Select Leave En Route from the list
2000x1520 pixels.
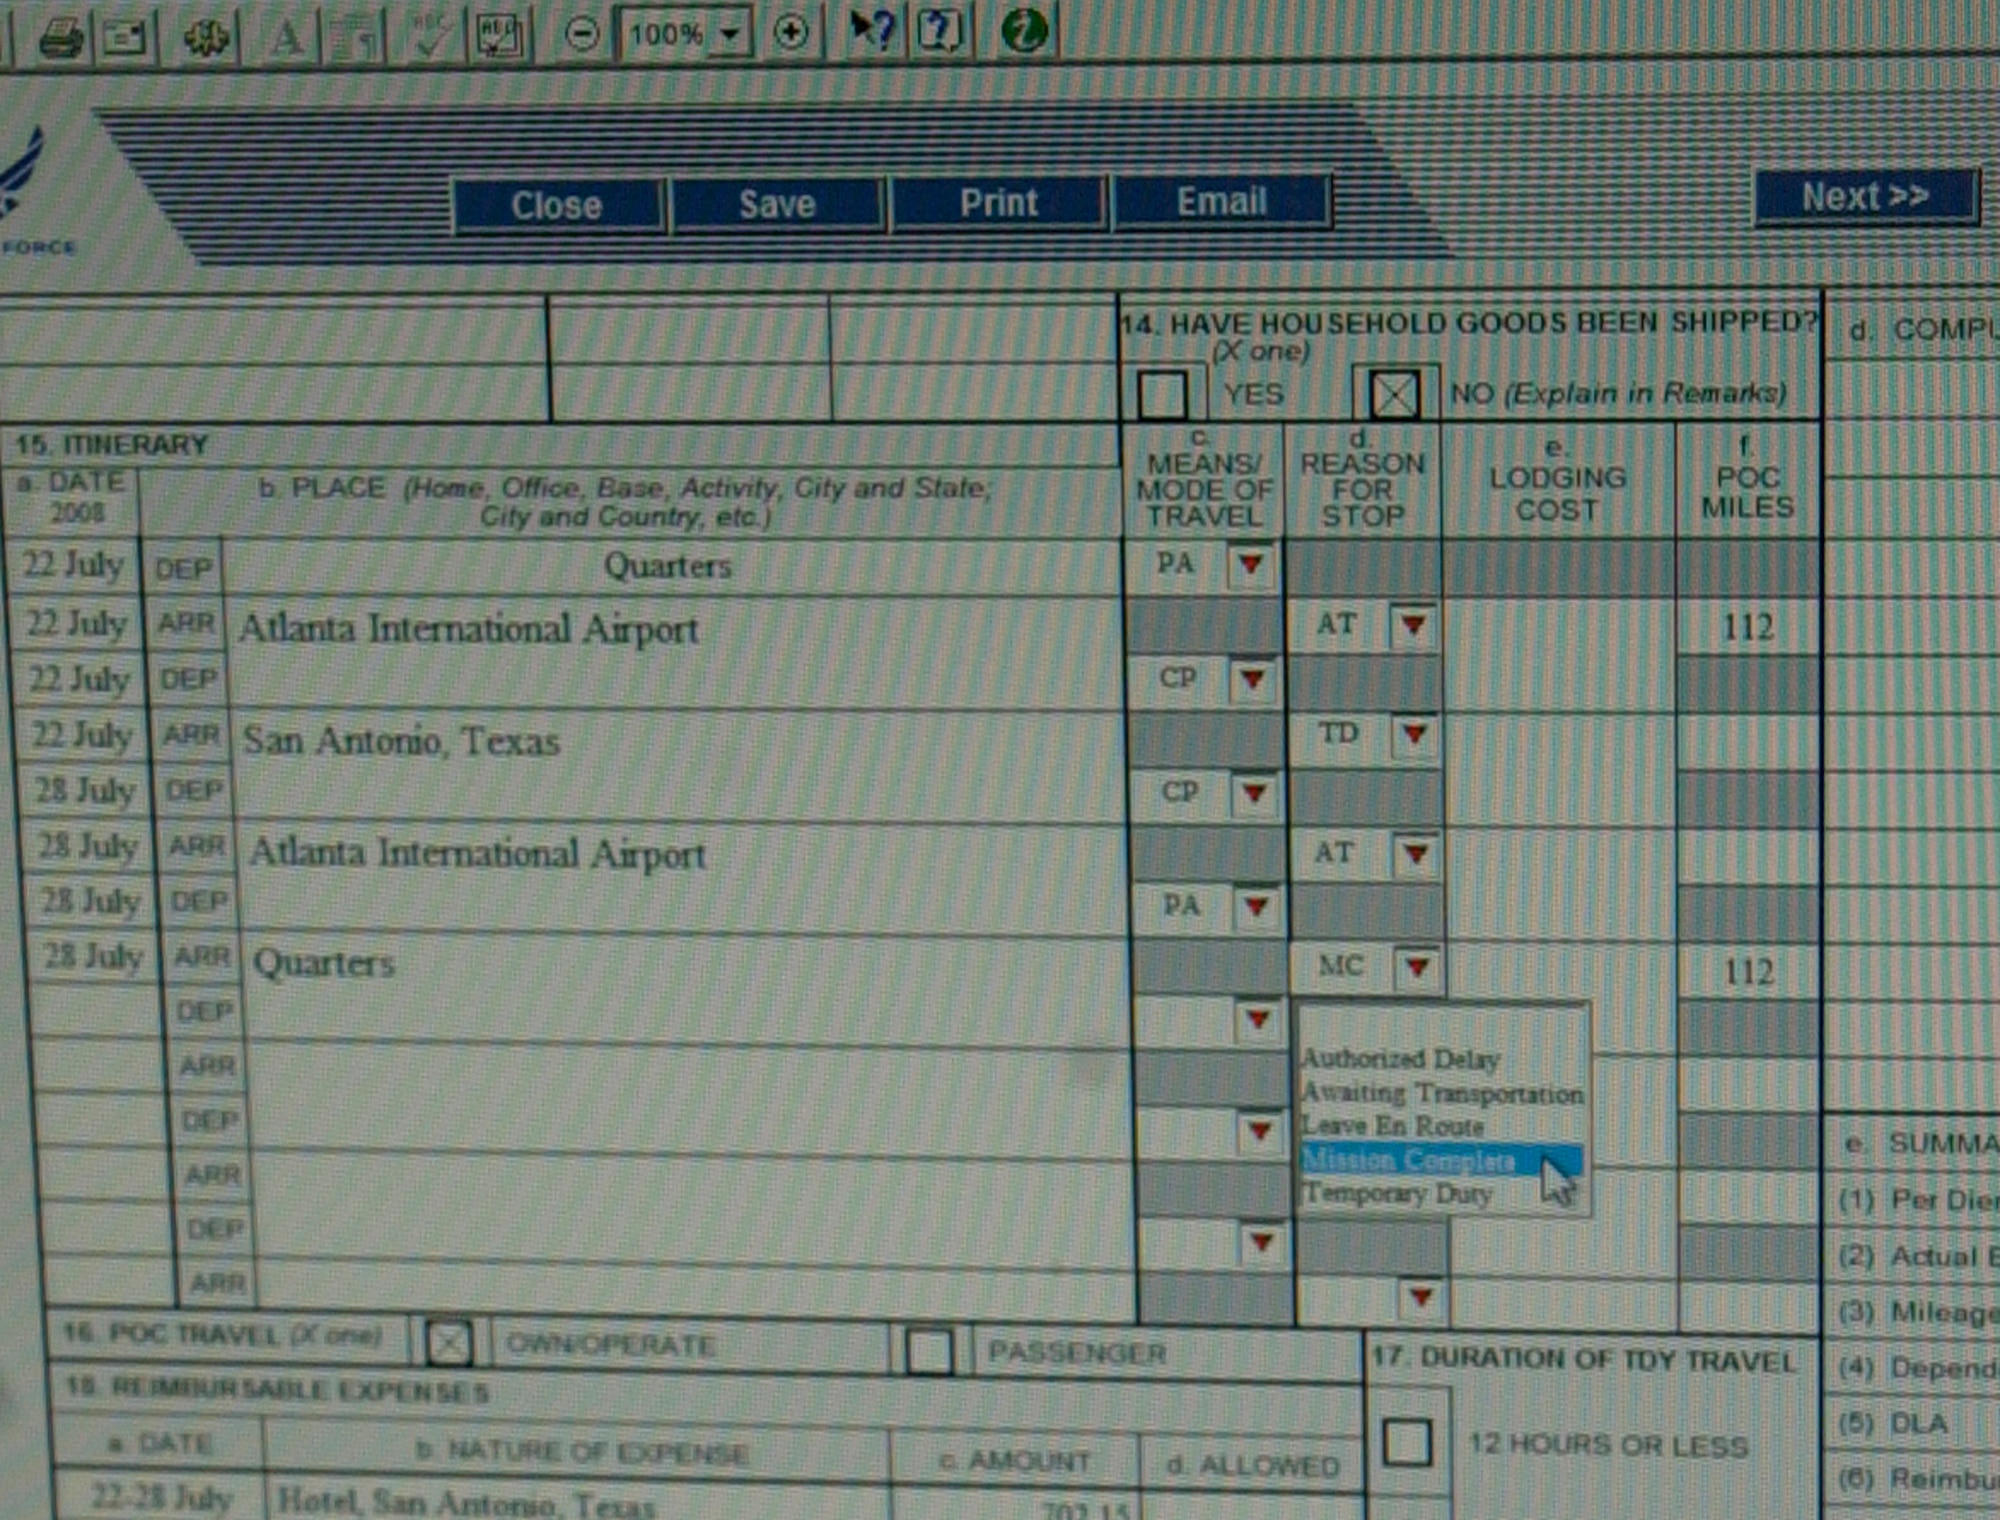click(x=1392, y=1126)
